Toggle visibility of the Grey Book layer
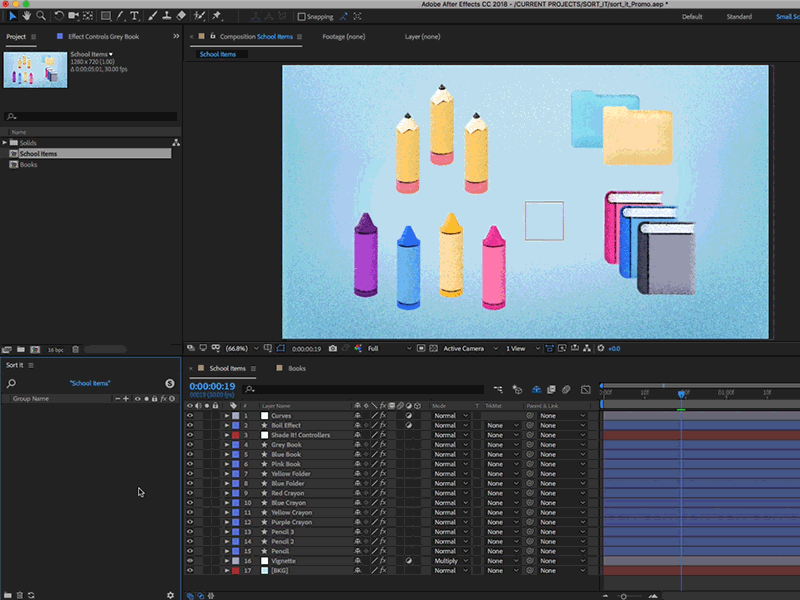This screenshot has width=800, height=600. 190,444
